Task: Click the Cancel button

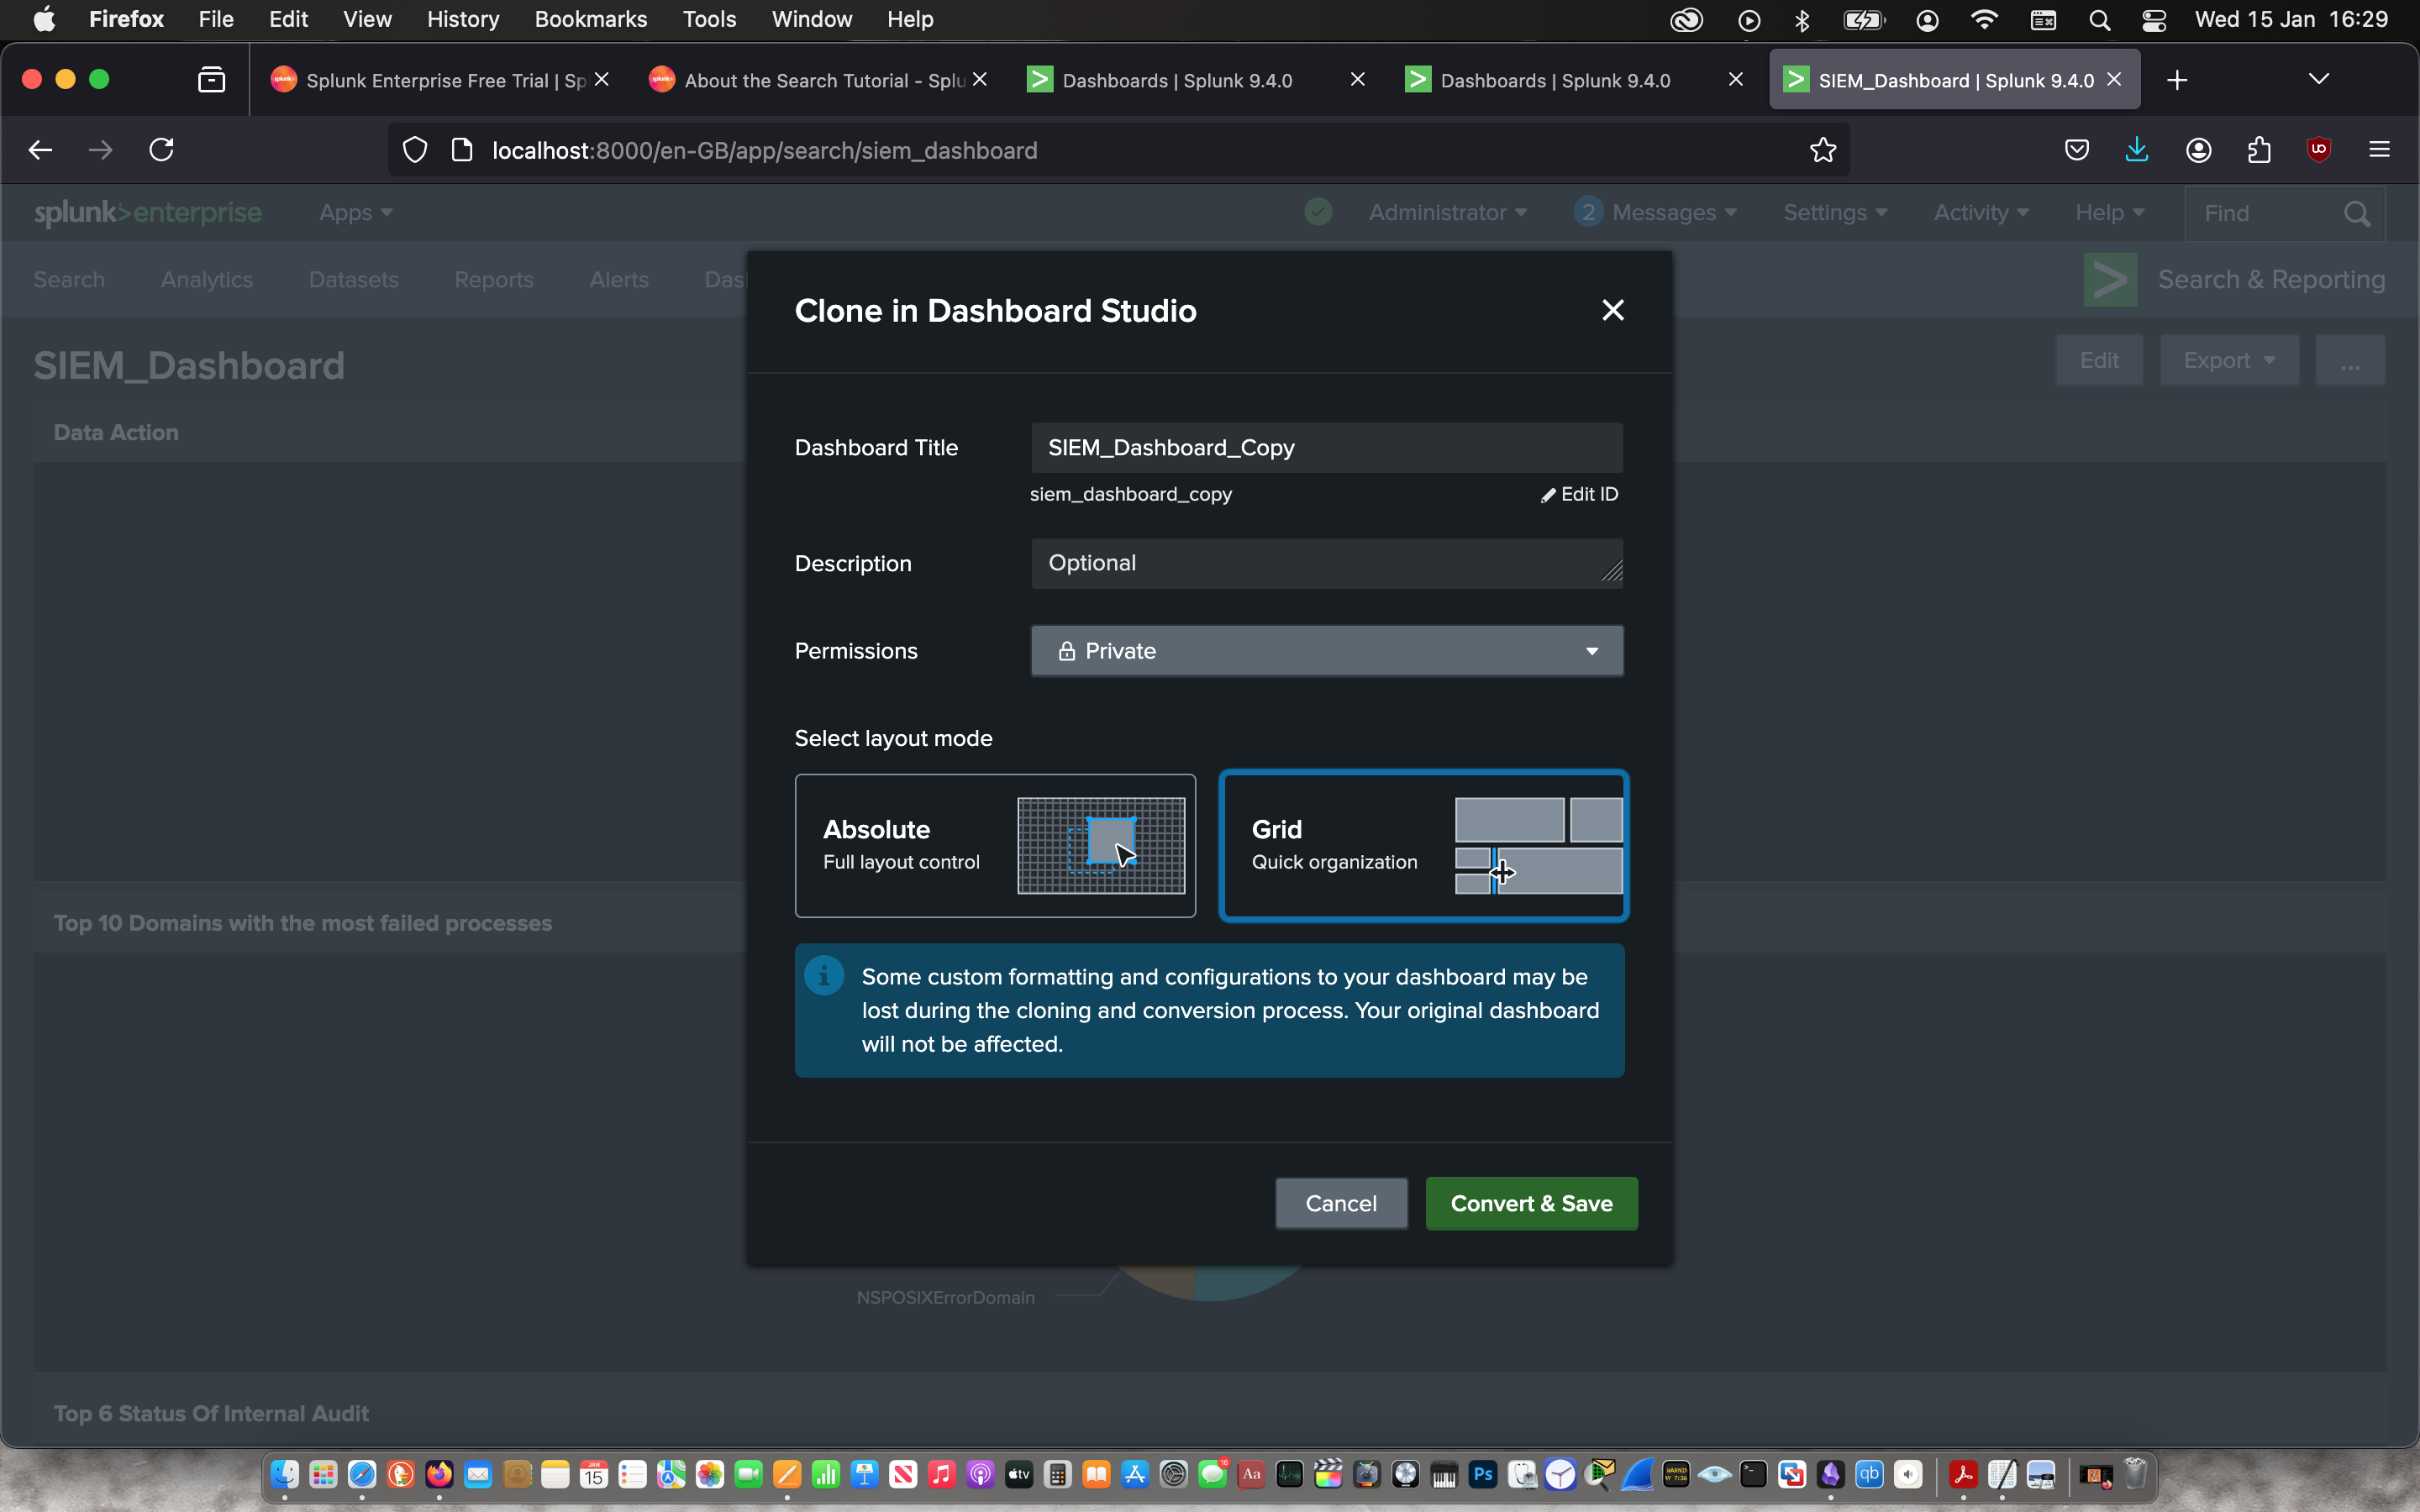Action: (1340, 1203)
